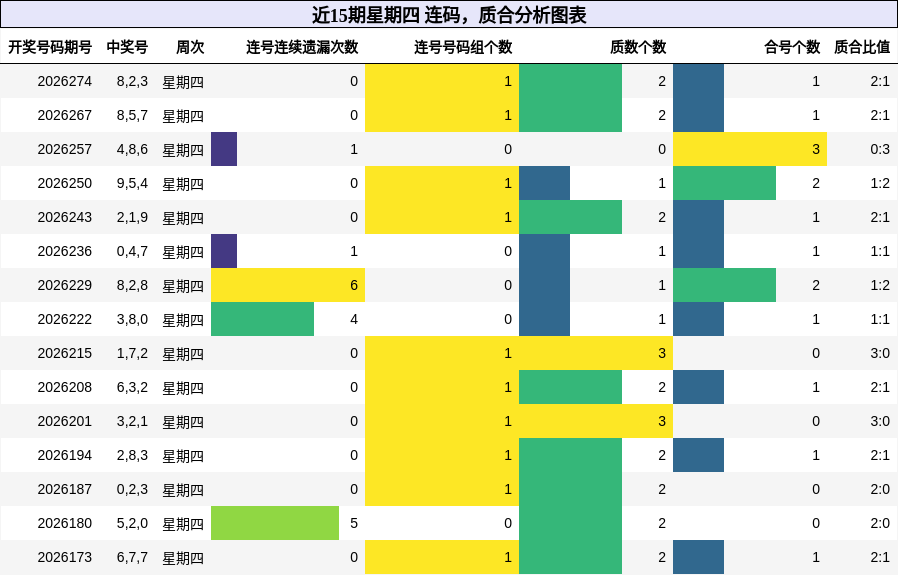Select winning numbers 2,8,3 cell
Screen dimensions: 898x575
[x=132, y=455]
